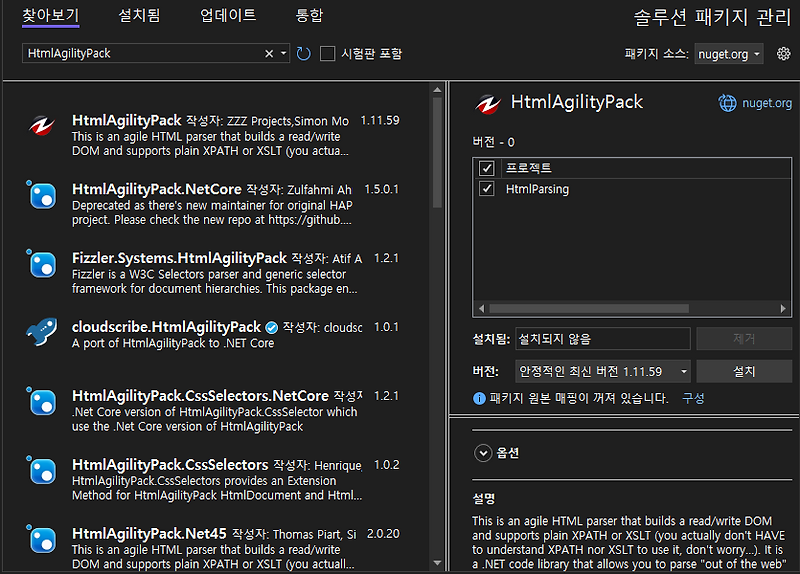Click the project list horizontal scrollbar
This screenshot has height=574, width=800.
[589, 309]
